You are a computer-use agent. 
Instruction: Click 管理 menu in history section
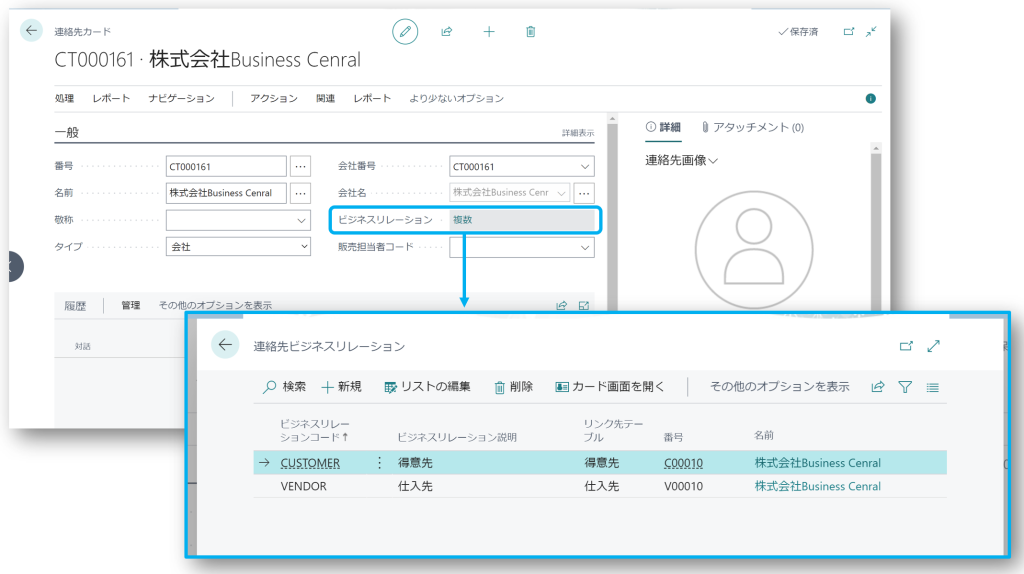(131, 306)
